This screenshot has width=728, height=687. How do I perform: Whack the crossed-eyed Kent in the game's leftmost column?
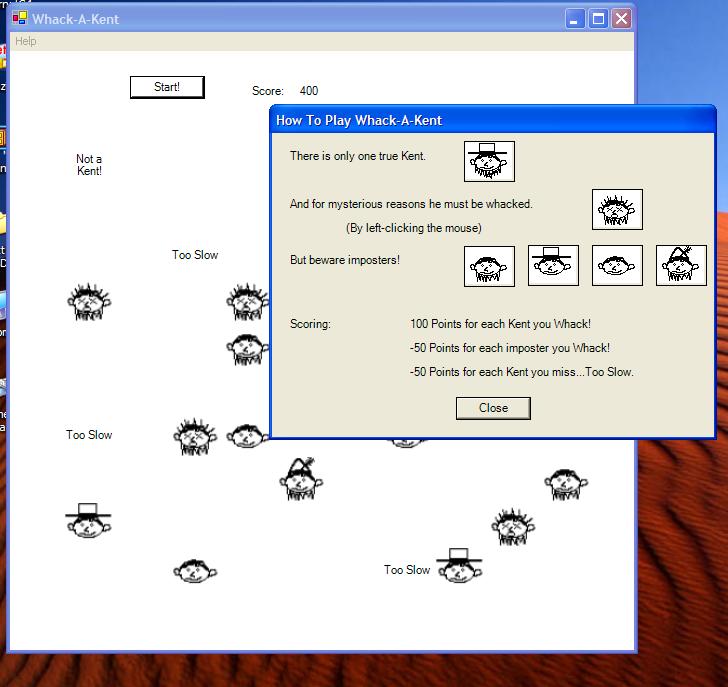pos(89,302)
